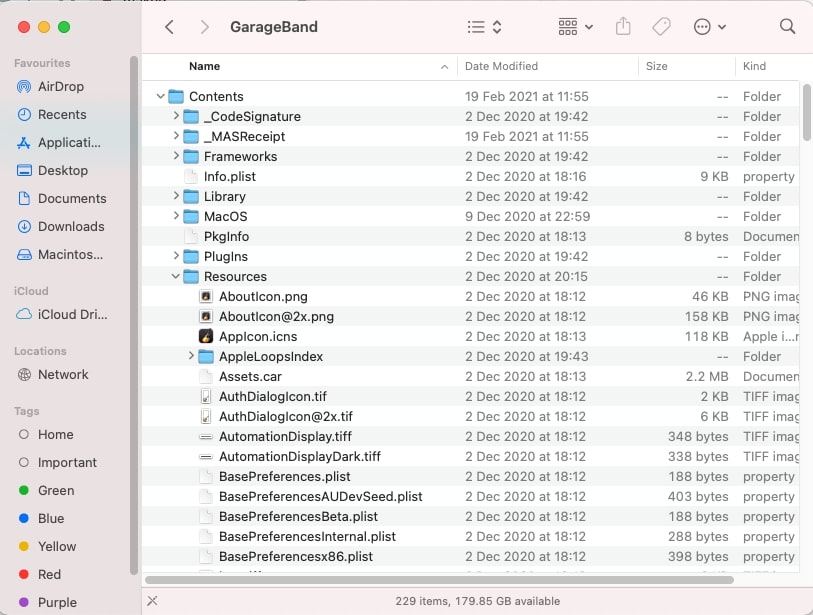Select the Library folder name

click(225, 197)
